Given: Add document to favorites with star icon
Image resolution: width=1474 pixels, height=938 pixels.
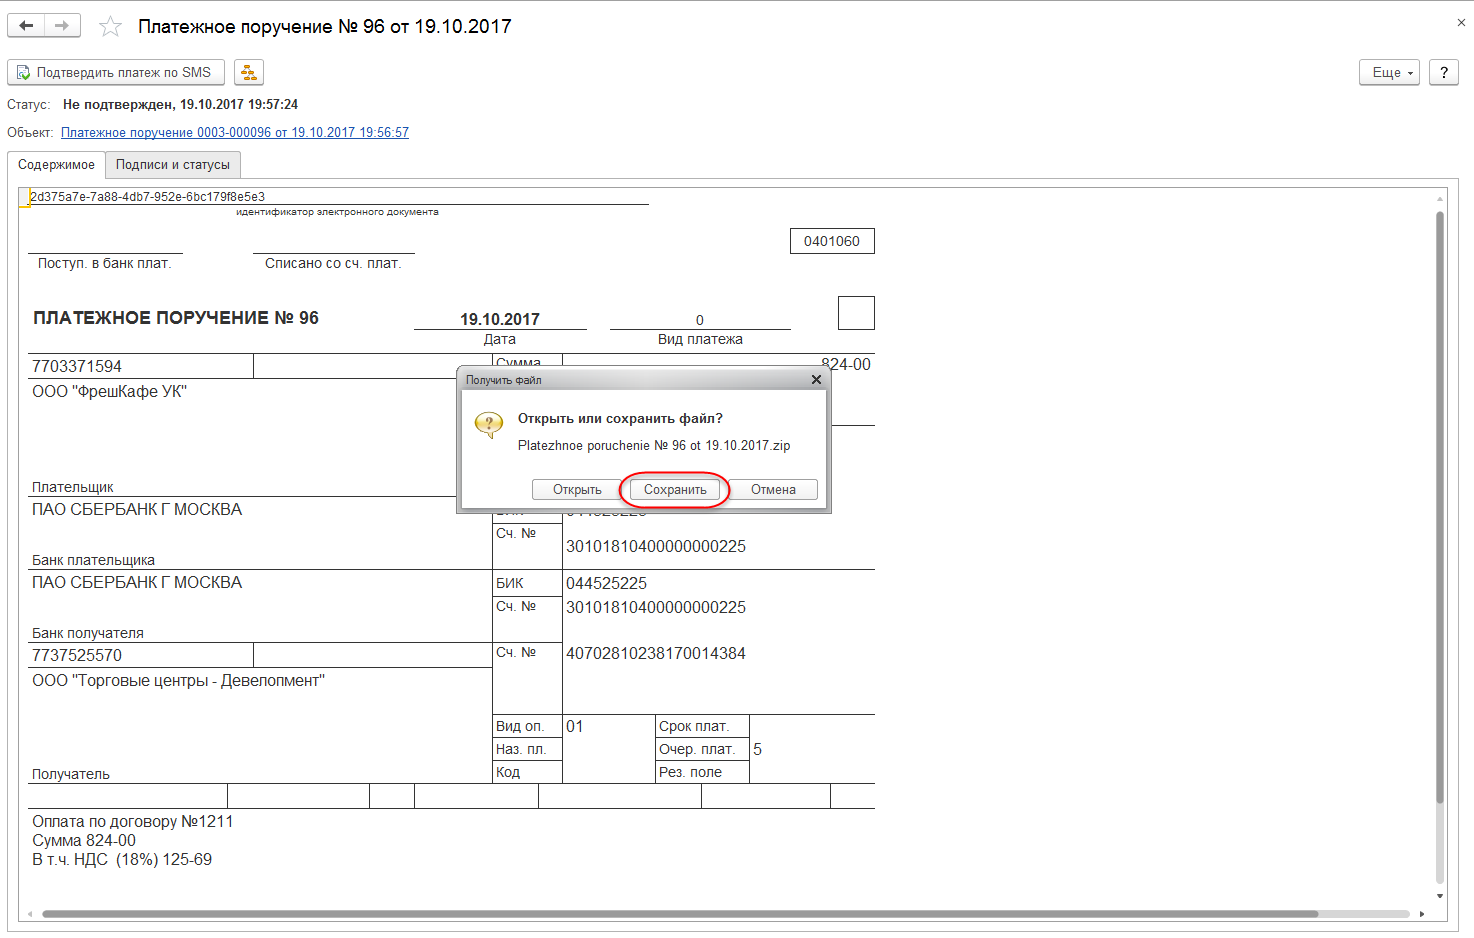Looking at the screenshot, I should pyautogui.click(x=110, y=27).
